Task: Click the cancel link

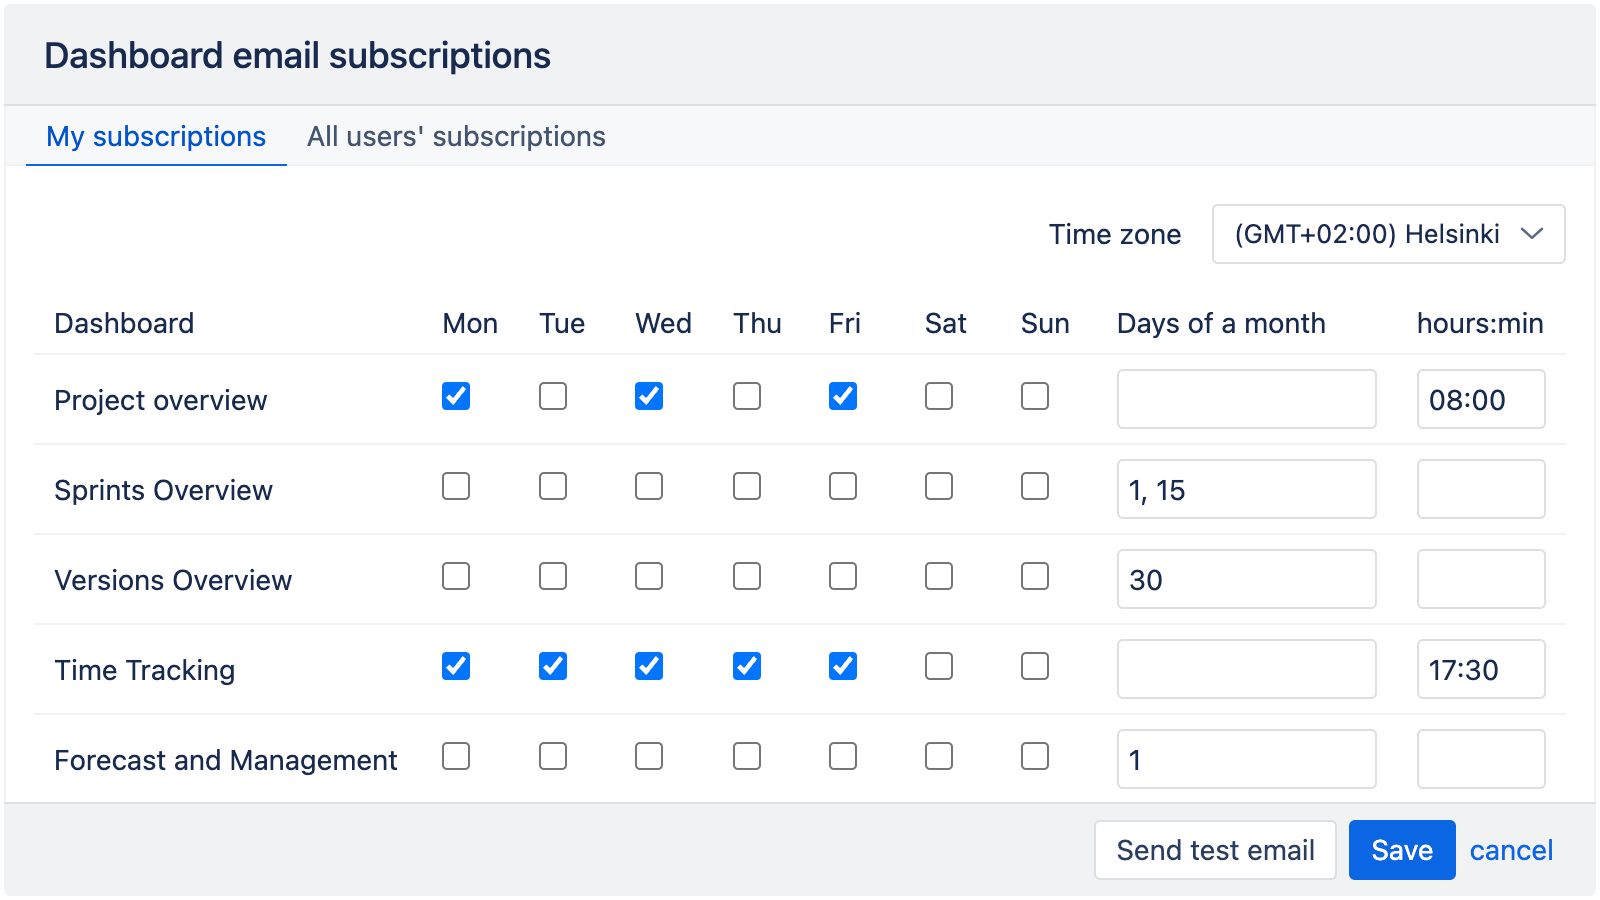Action: pyautogui.click(x=1511, y=849)
